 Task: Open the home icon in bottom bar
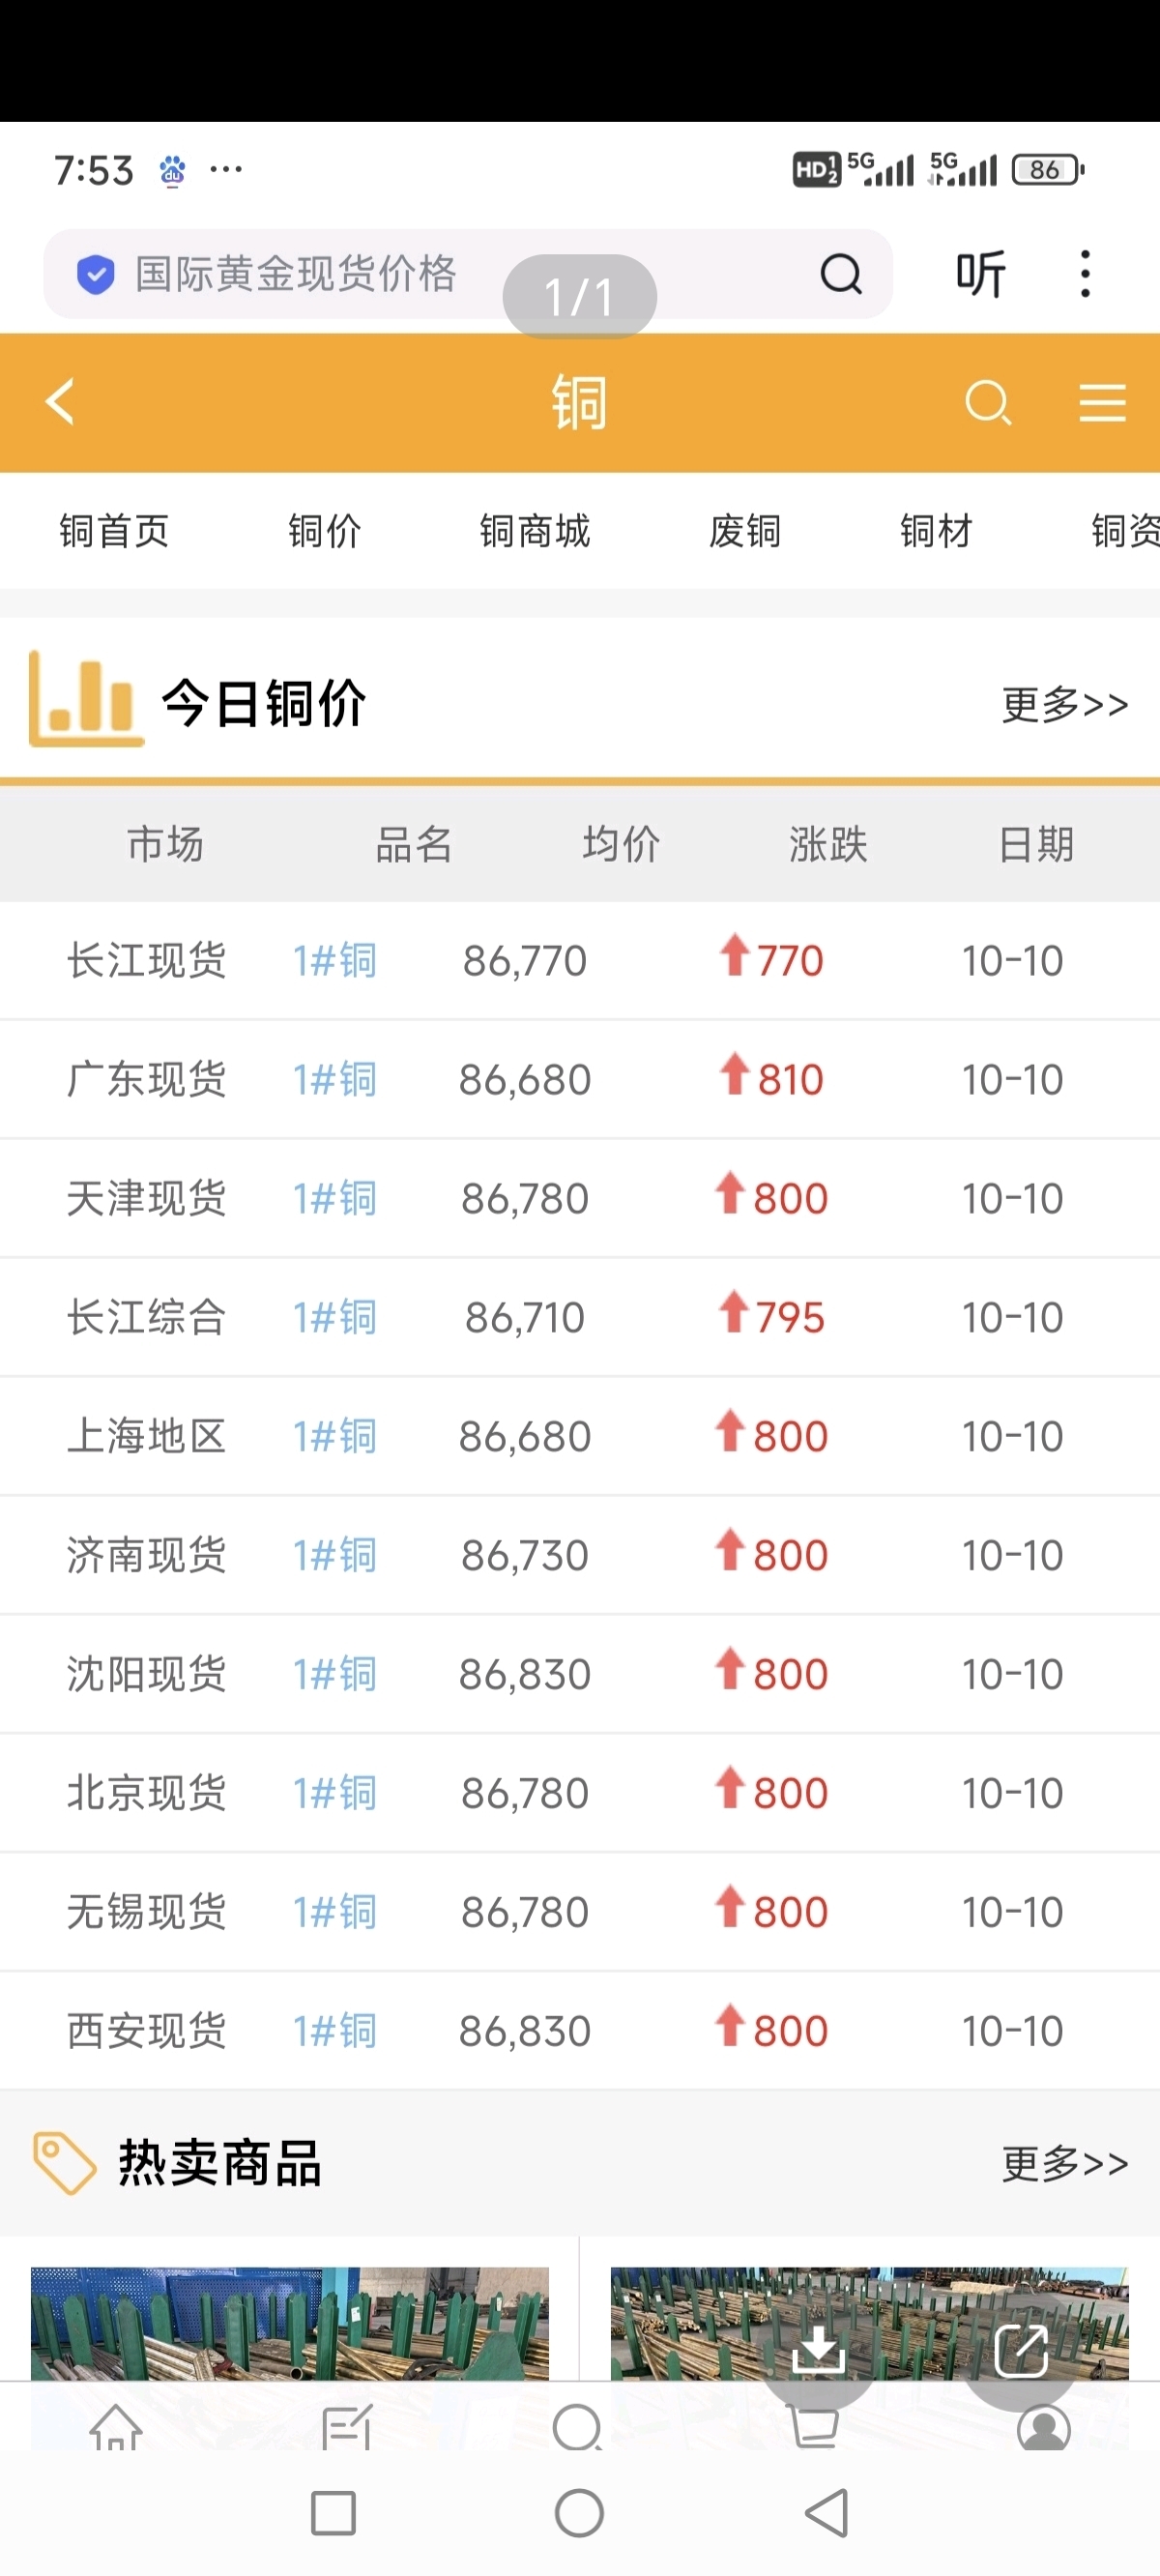pyautogui.click(x=116, y=2426)
